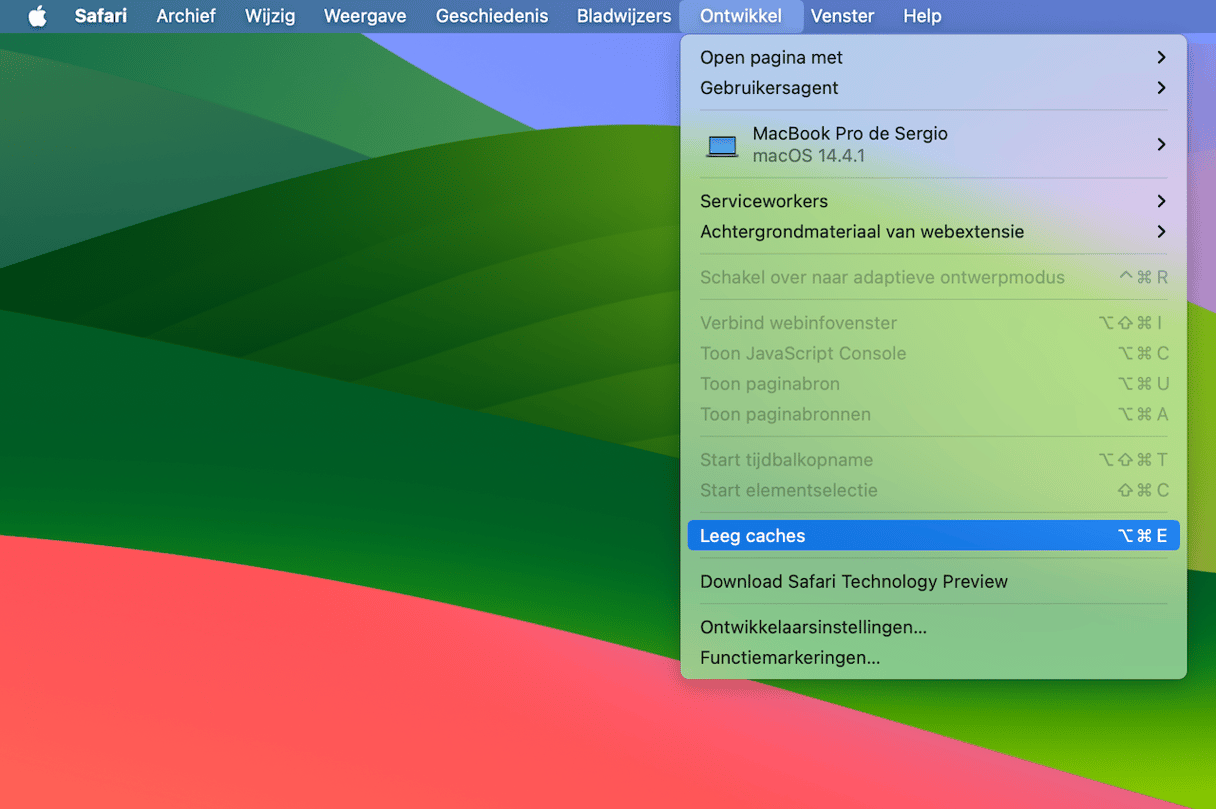
Task: Choose Download Safari Technology Preview
Action: (933, 582)
